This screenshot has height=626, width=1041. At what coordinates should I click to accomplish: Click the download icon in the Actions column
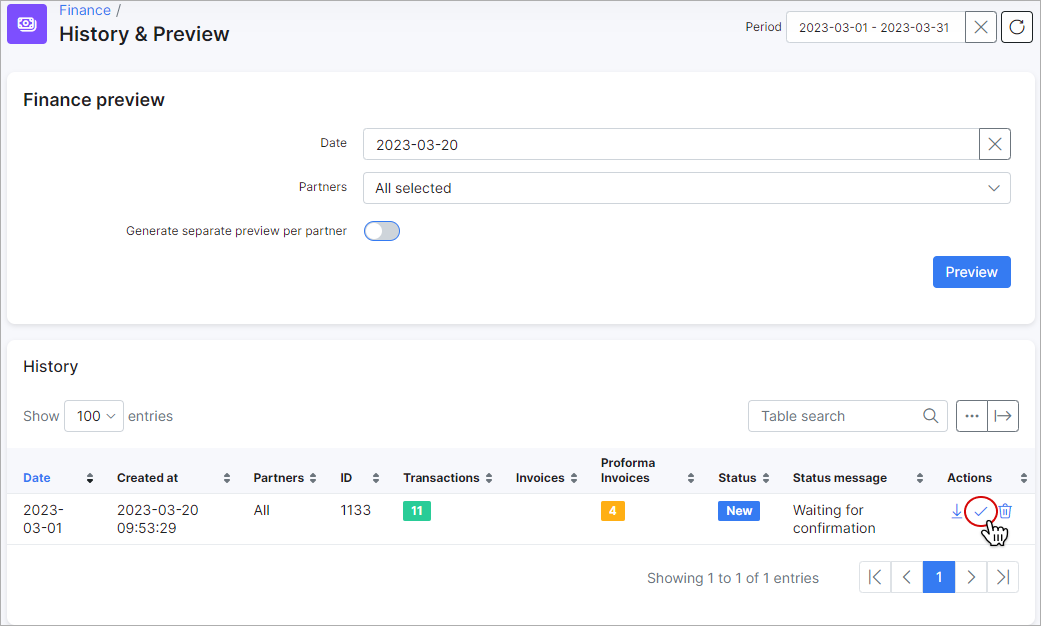tap(956, 511)
